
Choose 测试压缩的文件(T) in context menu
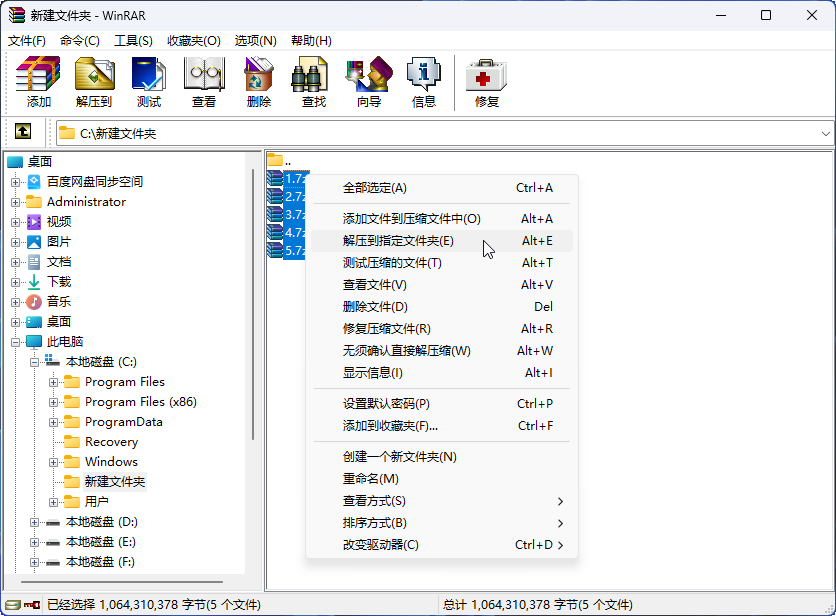441,263
